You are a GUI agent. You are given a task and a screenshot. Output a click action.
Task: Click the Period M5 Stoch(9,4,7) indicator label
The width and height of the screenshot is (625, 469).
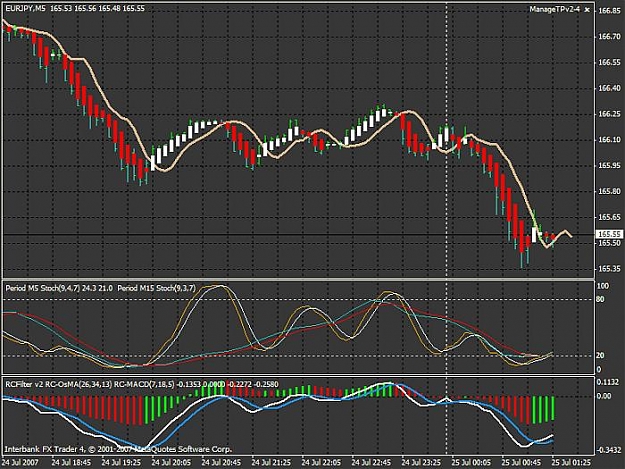pyautogui.click(x=43, y=288)
